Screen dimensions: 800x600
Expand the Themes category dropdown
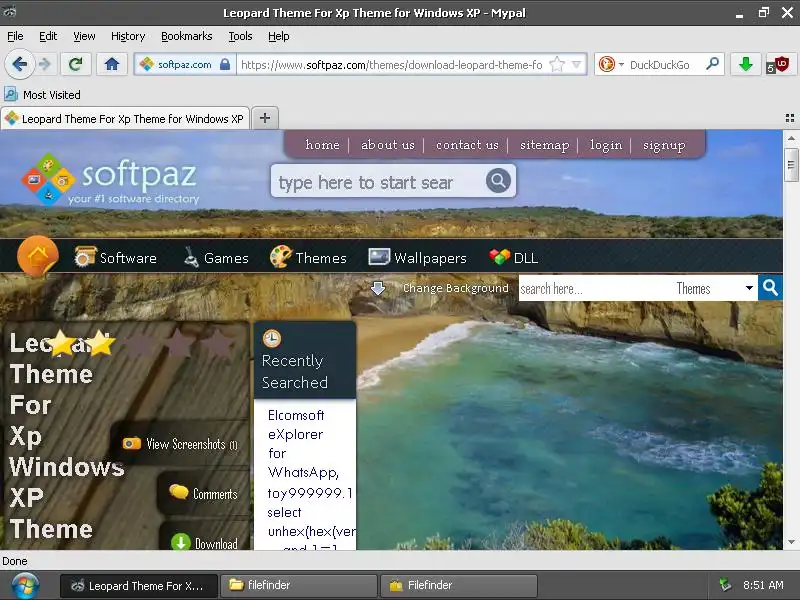[715, 288]
